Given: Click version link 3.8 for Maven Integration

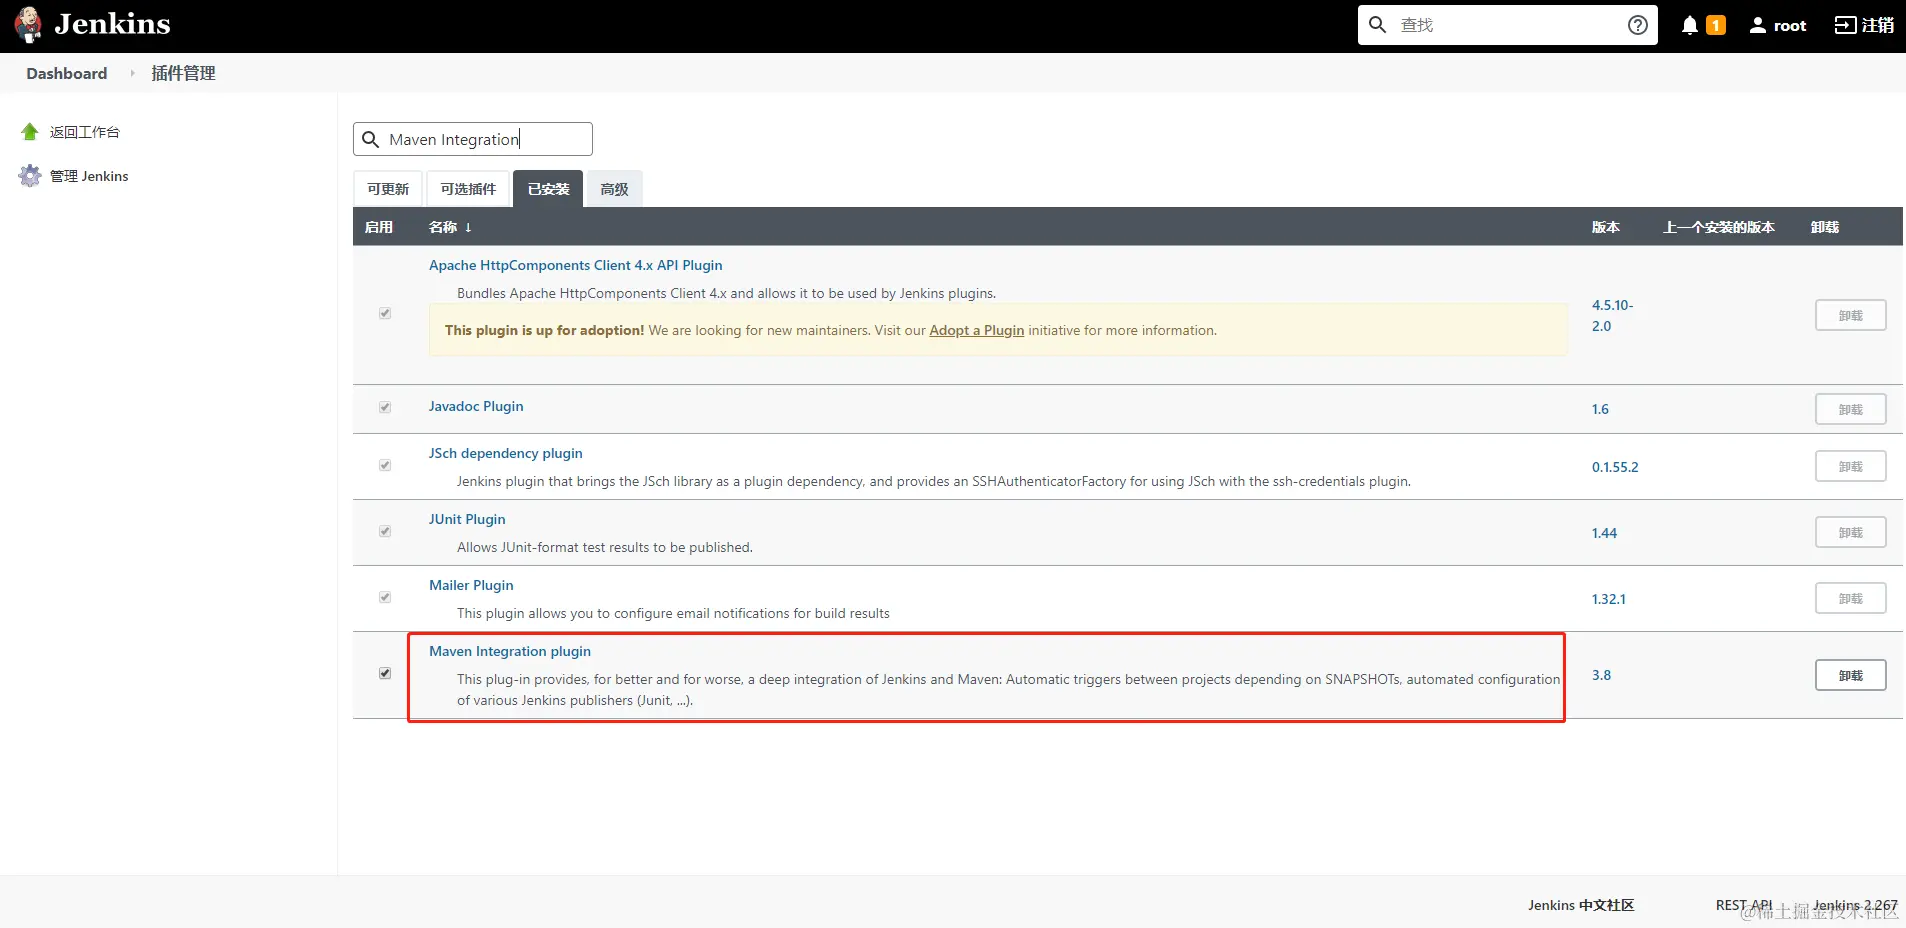Looking at the screenshot, I should pos(1601,675).
